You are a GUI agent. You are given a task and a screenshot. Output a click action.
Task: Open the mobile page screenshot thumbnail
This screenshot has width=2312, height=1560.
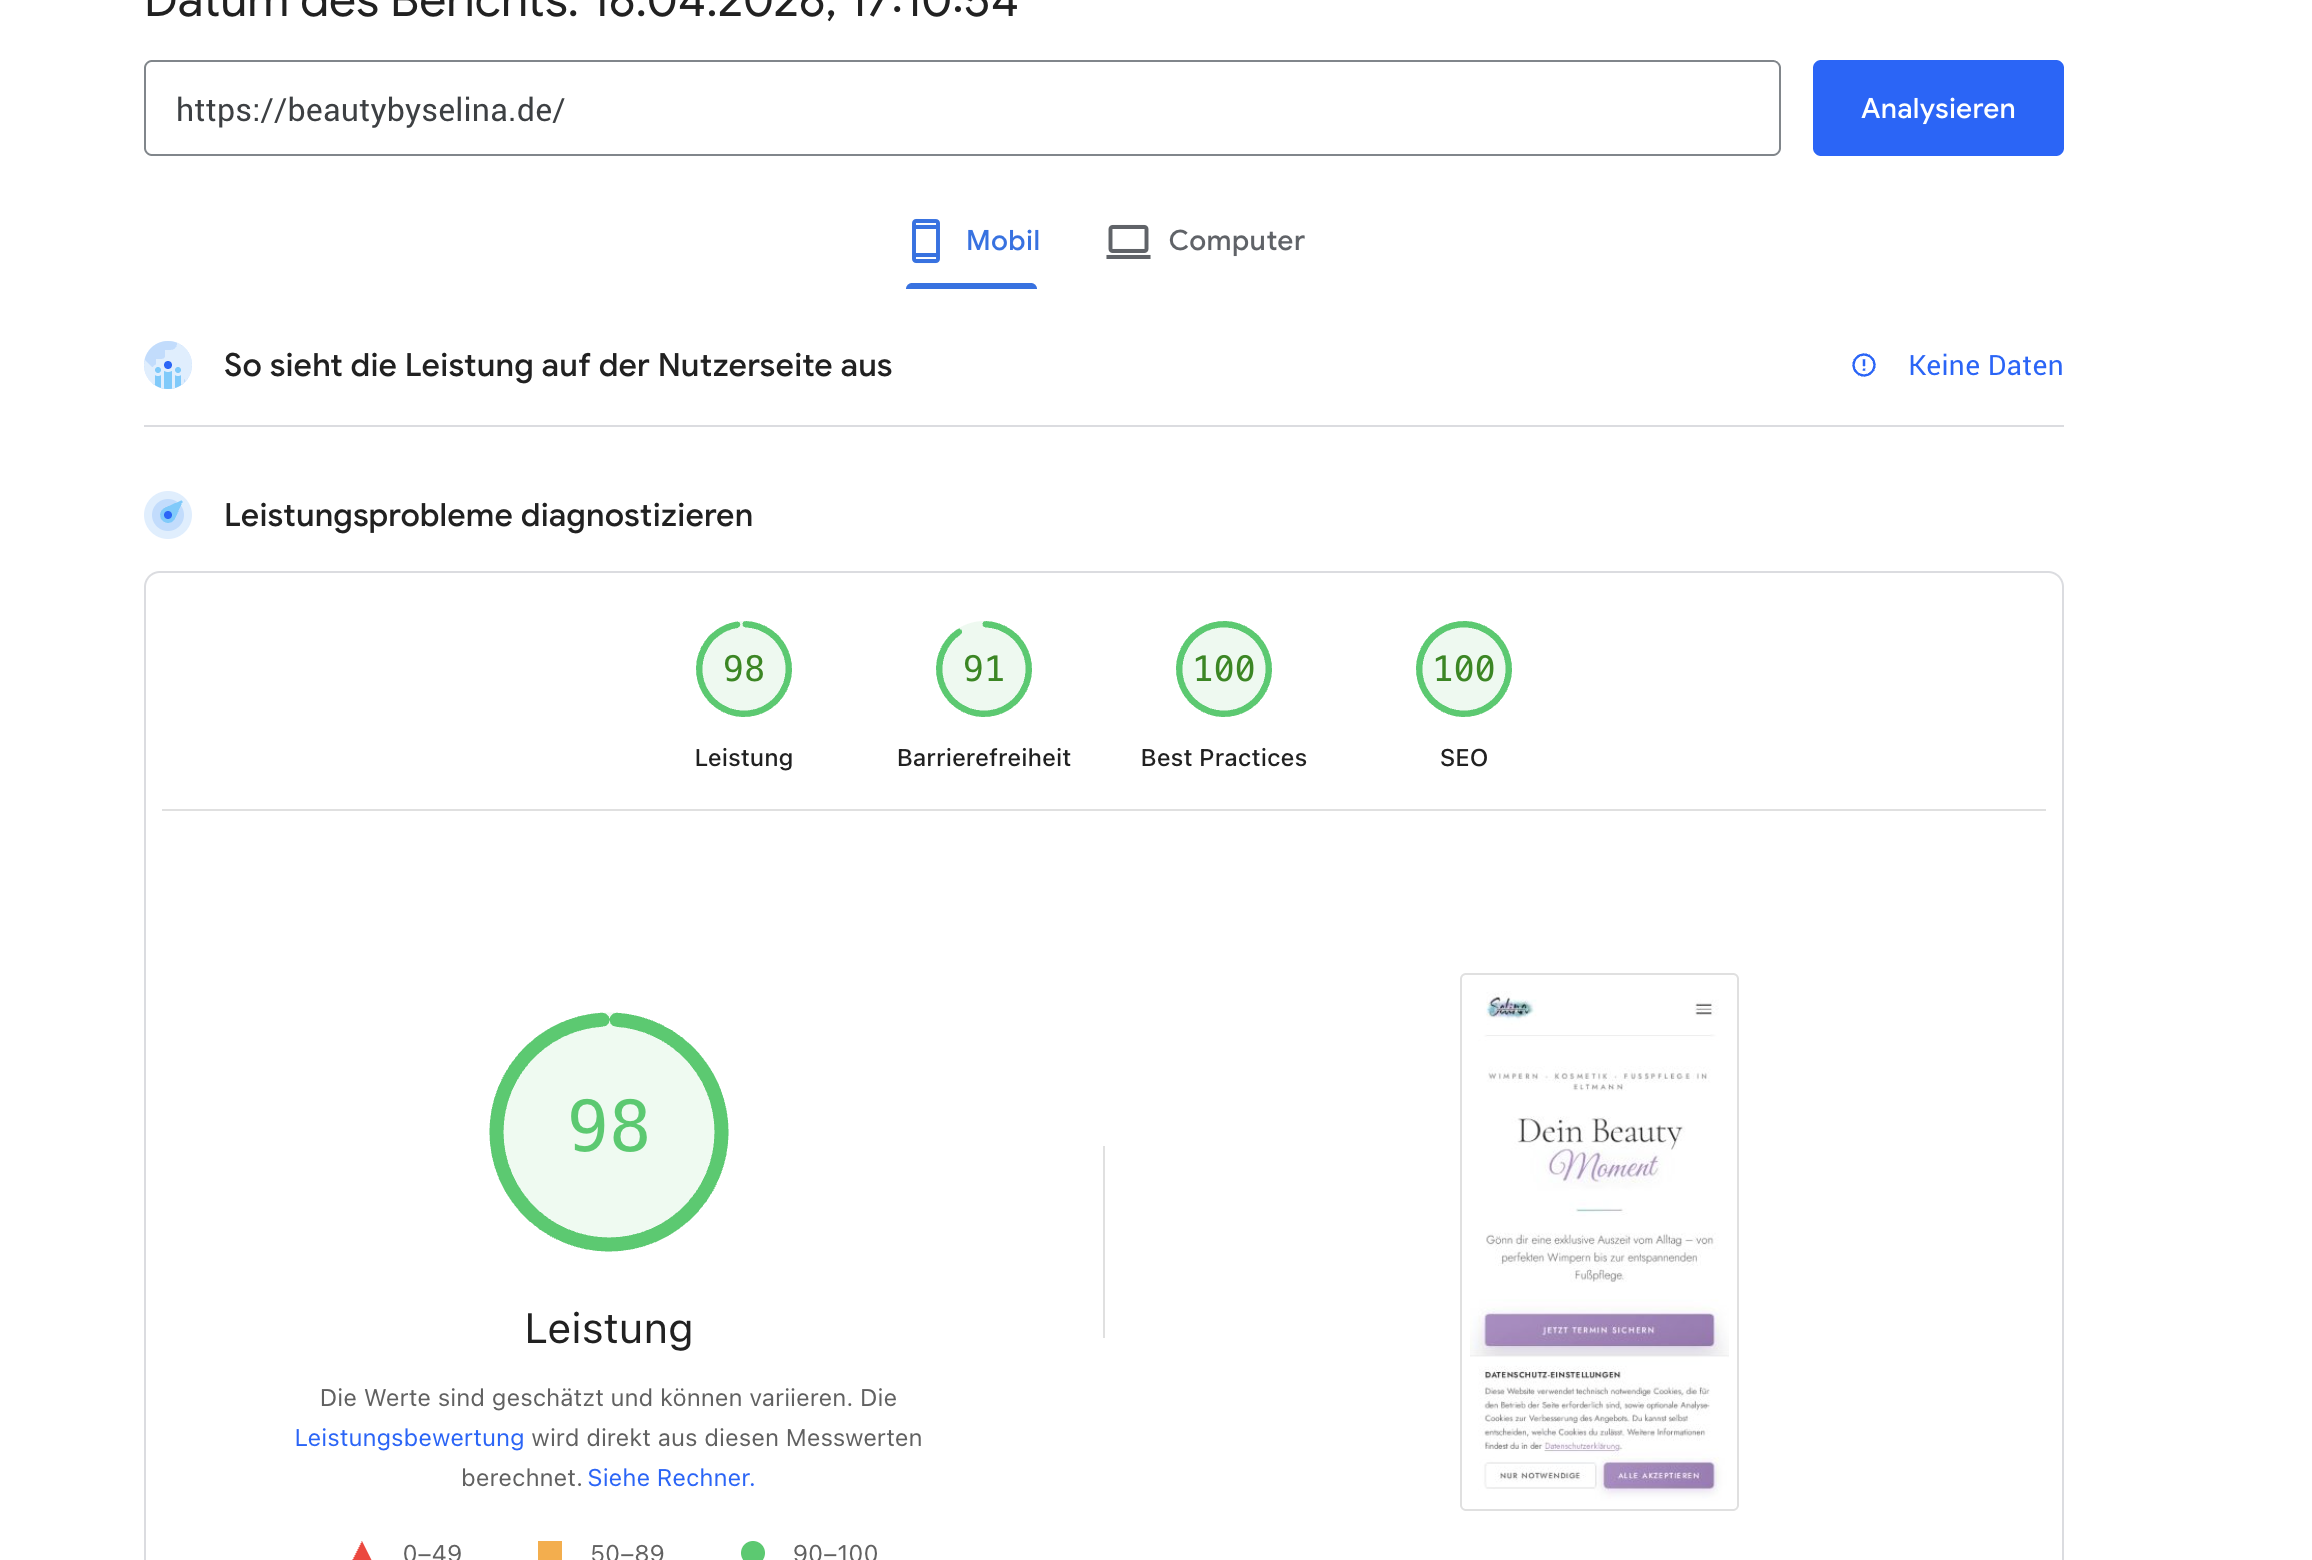tap(1599, 1241)
